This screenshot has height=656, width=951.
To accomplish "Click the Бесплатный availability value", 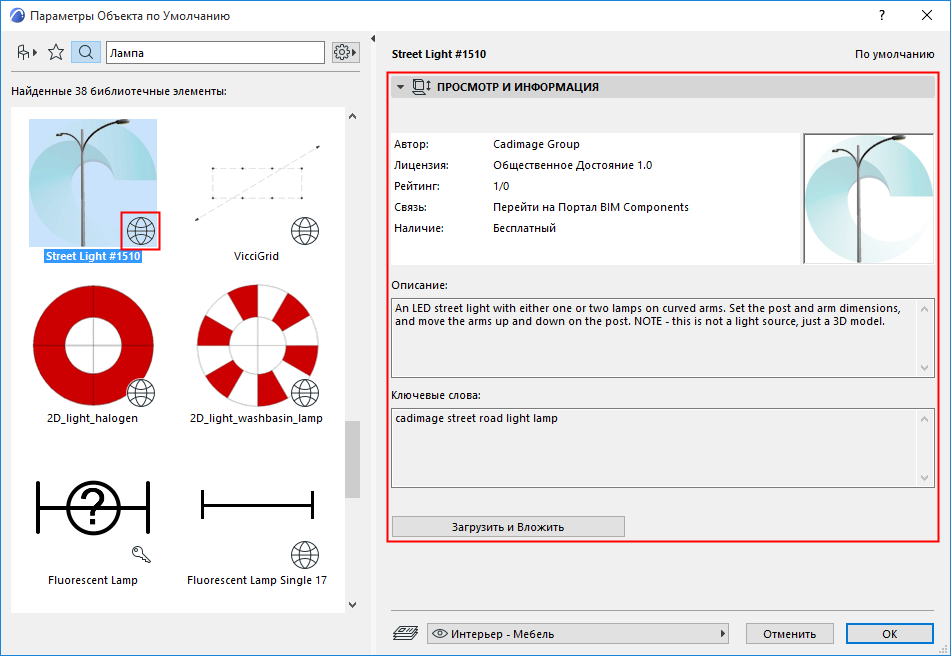I will coord(525,228).
